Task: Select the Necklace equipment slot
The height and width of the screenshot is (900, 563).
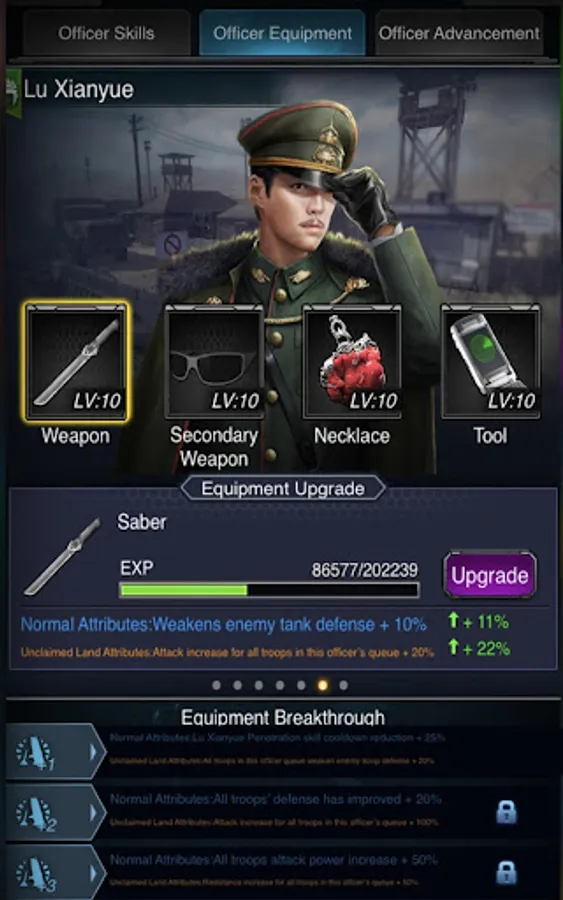Action: point(352,362)
